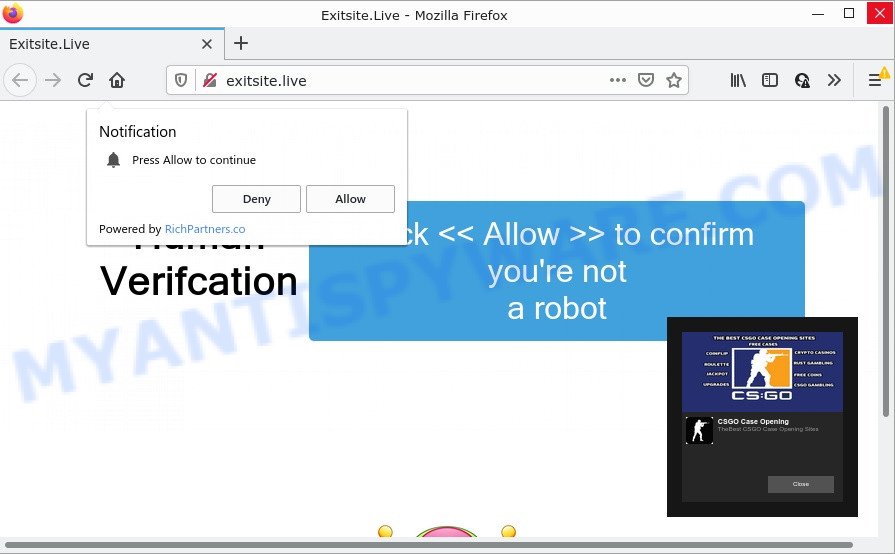Reload the current page
This screenshot has width=895, height=554.
coord(85,80)
